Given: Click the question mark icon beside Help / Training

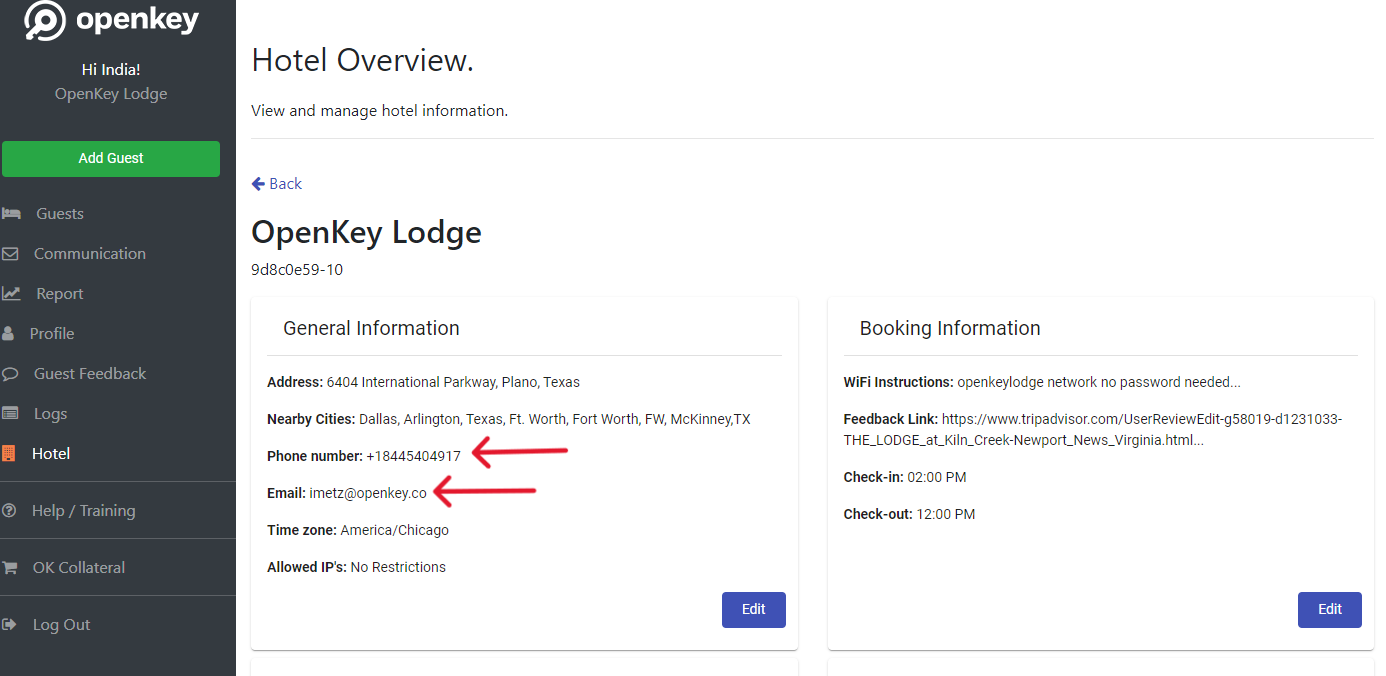Looking at the screenshot, I should pyautogui.click(x=9, y=511).
